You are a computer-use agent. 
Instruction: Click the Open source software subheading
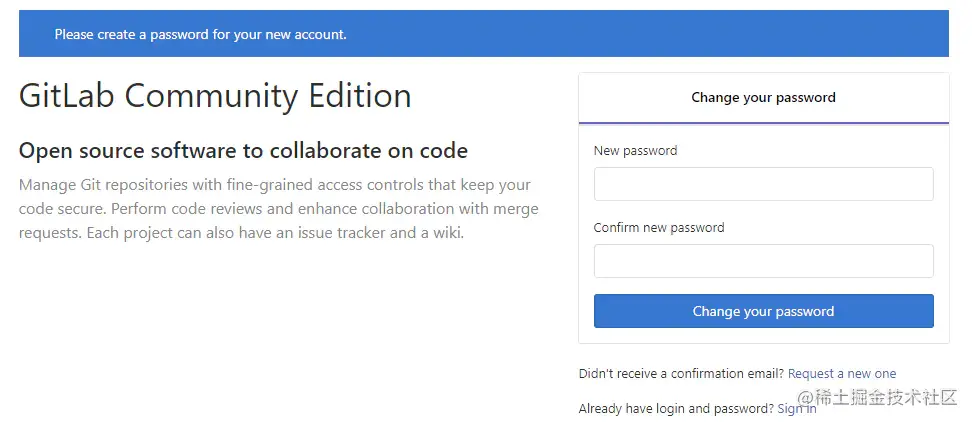pyautogui.click(x=243, y=151)
